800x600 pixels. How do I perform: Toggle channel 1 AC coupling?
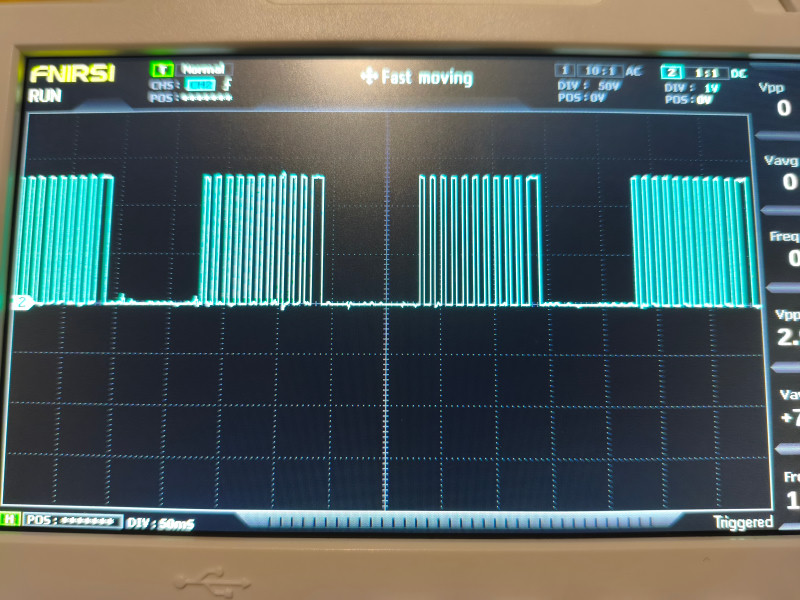(633, 71)
